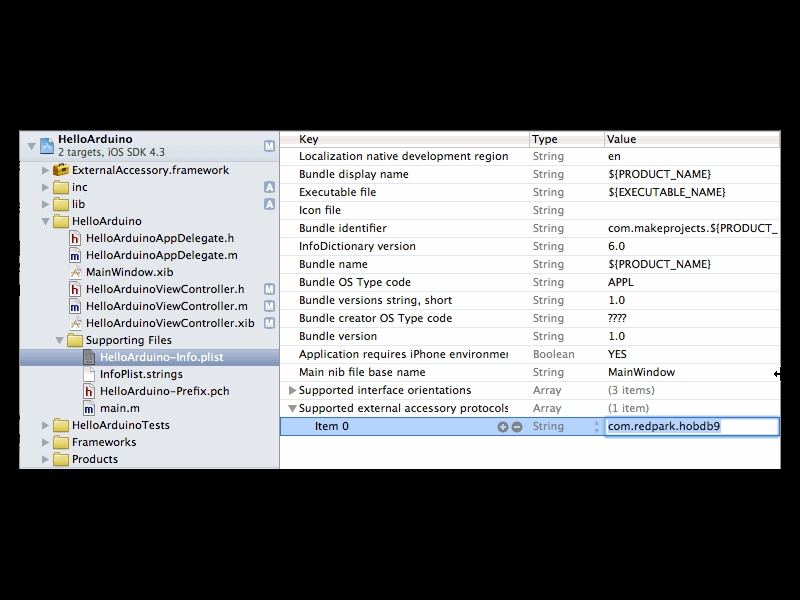Click the Bundle OS Type code APPL value
The height and width of the screenshot is (600, 800).
(620, 282)
